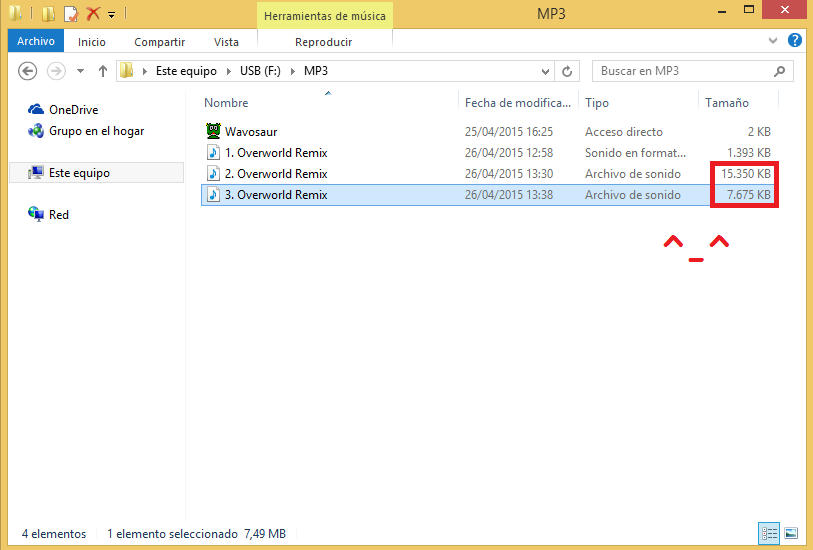Open the Help question mark icon
The height and width of the screenshot is (550, 813).
click(x=795, y=41)
